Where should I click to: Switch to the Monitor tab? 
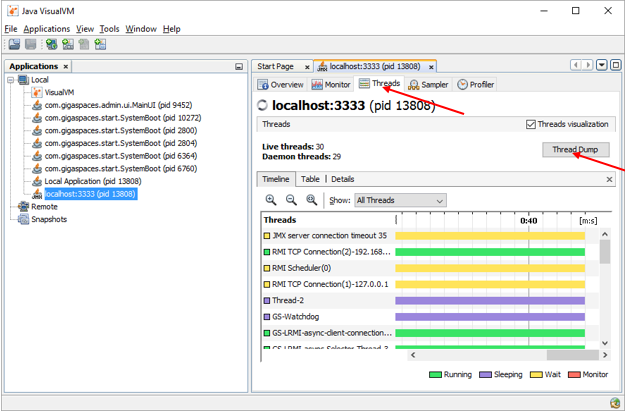point(331,85)
